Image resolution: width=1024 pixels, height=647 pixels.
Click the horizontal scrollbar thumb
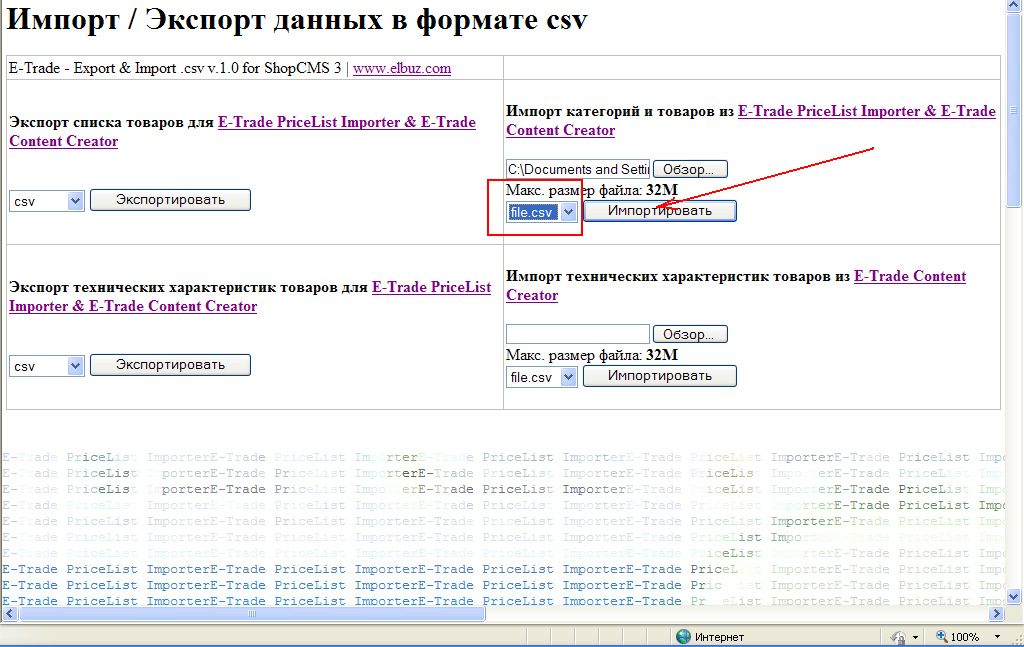[252, 614]
